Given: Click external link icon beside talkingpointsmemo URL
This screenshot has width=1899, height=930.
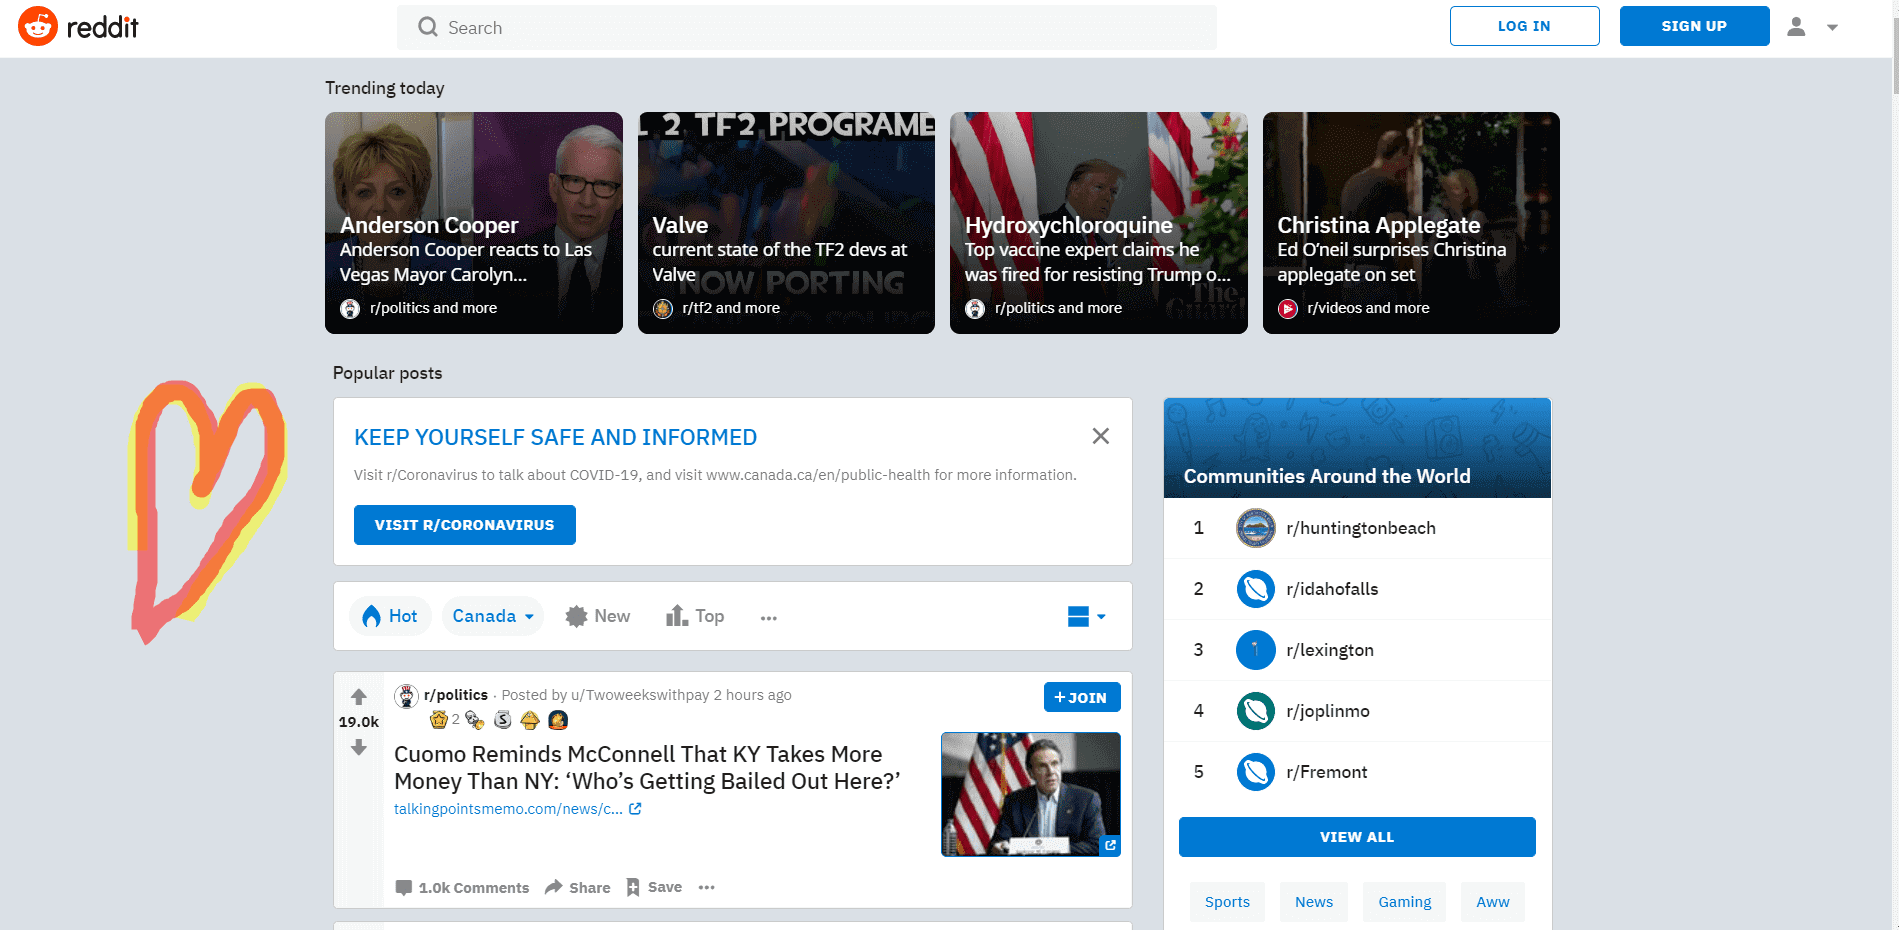Looking at the screenshot, I should point(635,809).
